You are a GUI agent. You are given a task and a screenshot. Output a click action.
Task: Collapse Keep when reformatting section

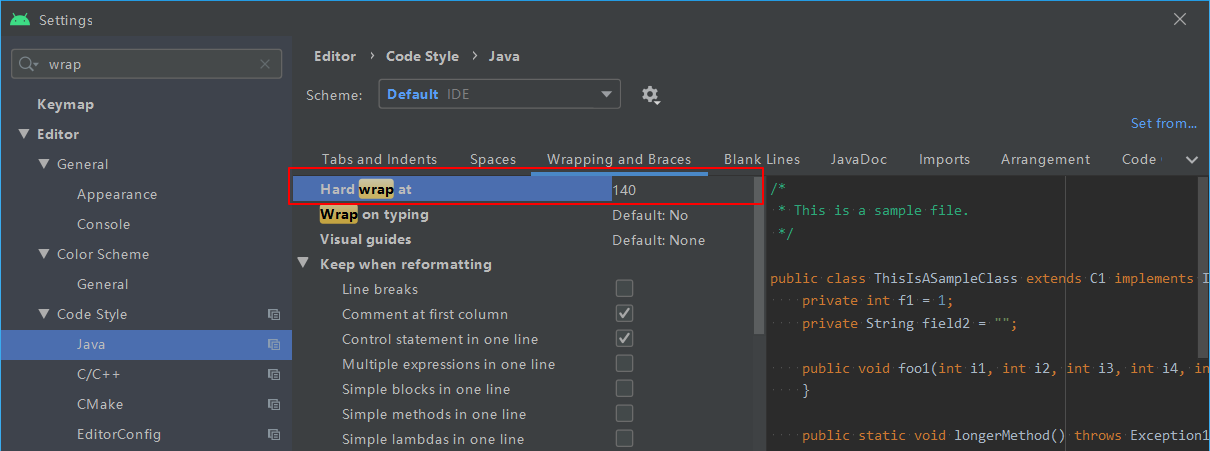[x=303, y=264]
